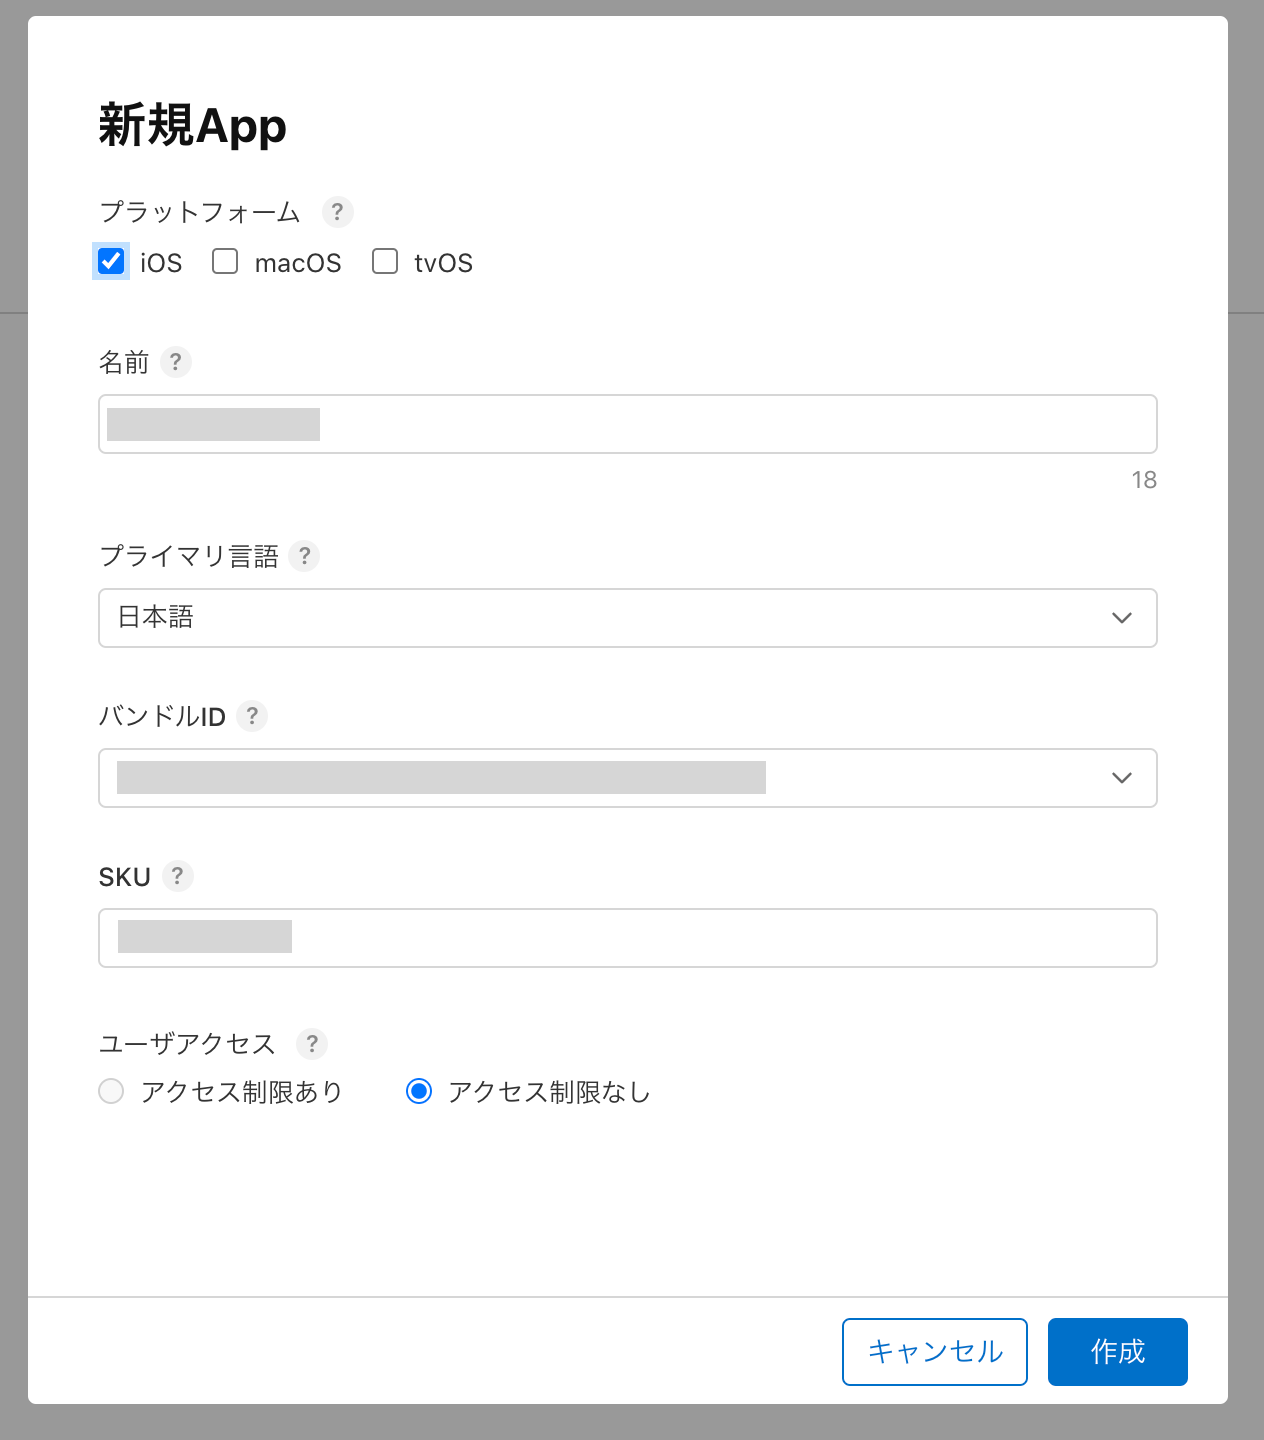Uncheck the iOS platform checkbox
Viewport: 1264px width, 1440px height.
pyautogui.click(x=111, y=261)
